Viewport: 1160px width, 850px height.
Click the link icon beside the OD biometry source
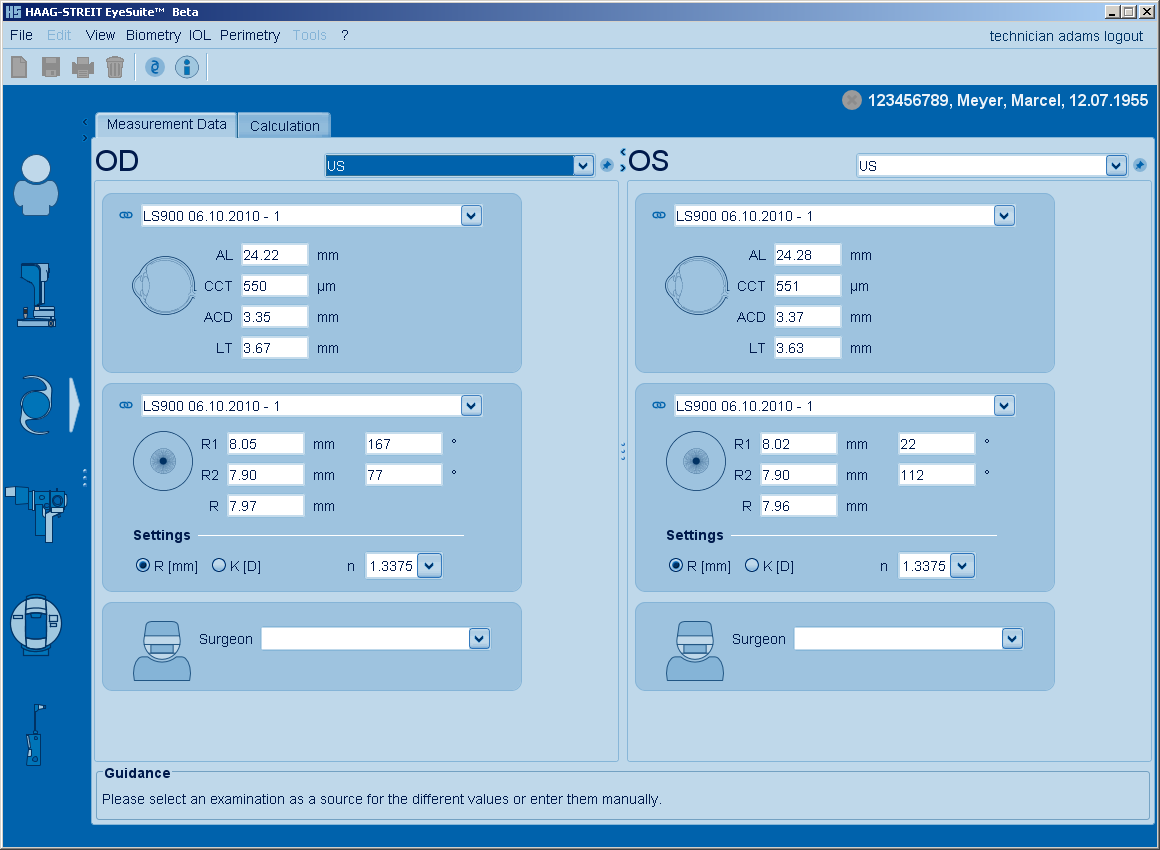pos(126,216)
